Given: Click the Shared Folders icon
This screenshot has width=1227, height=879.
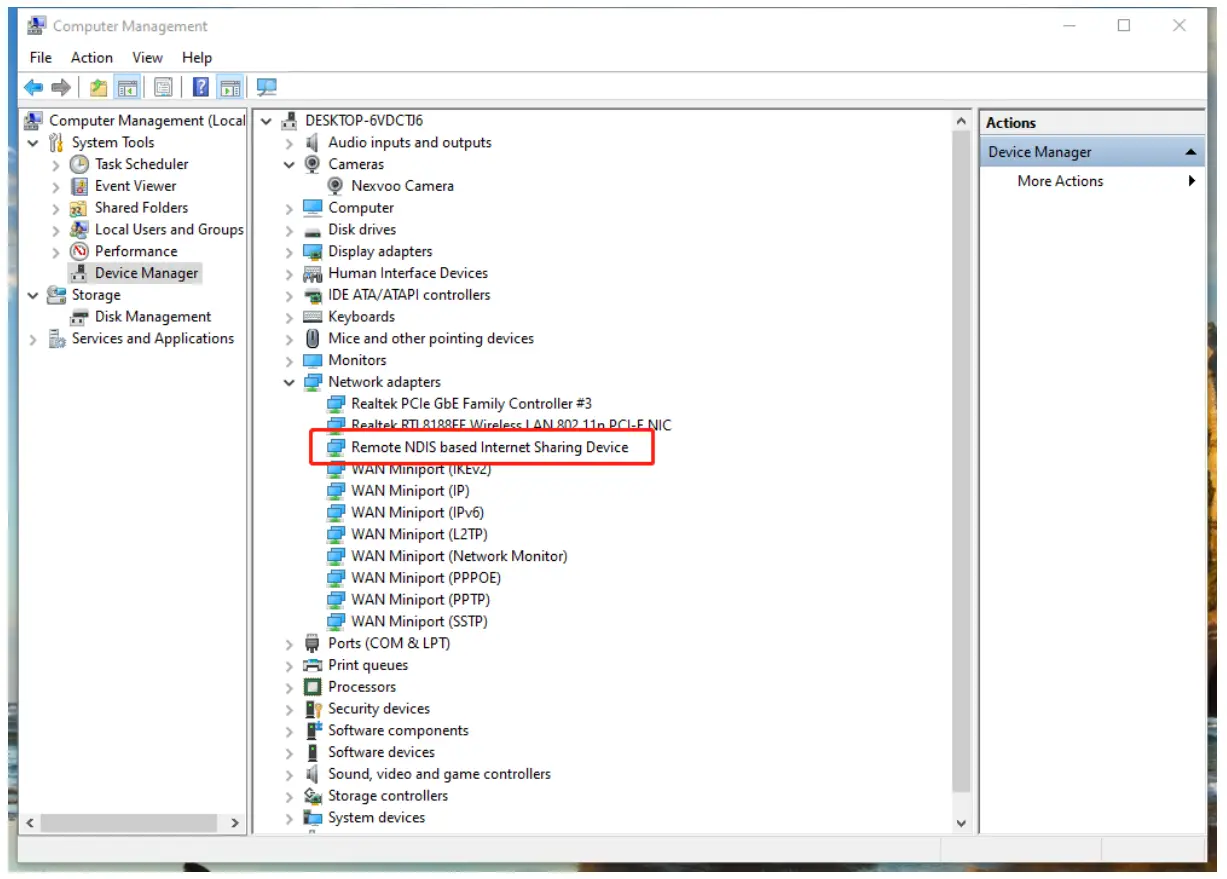Looking at the screenshot, I should click(x=79, y=208).
